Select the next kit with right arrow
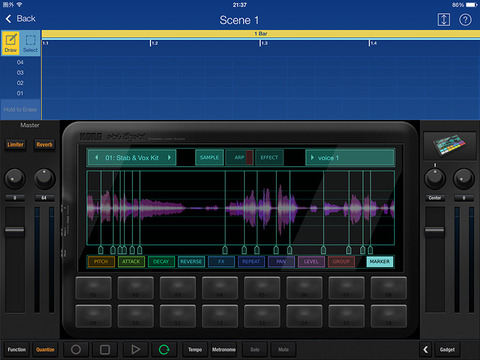The image size is (480, 360). point(169,157)
